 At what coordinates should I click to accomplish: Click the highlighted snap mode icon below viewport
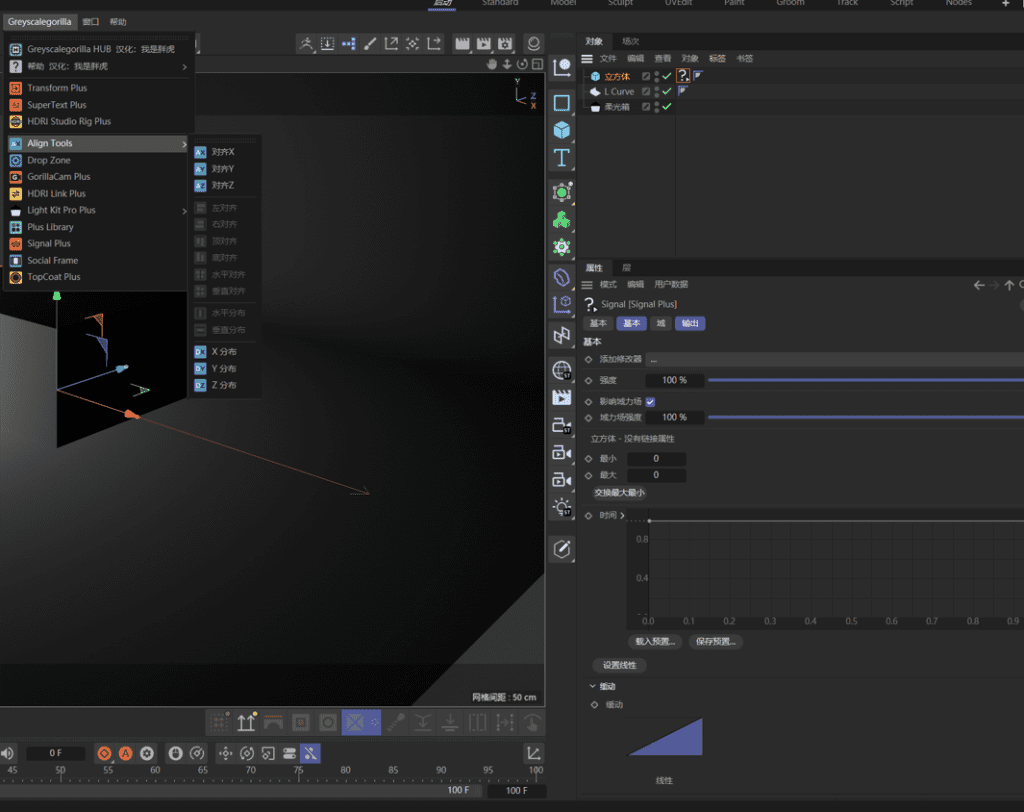(355, 723)
